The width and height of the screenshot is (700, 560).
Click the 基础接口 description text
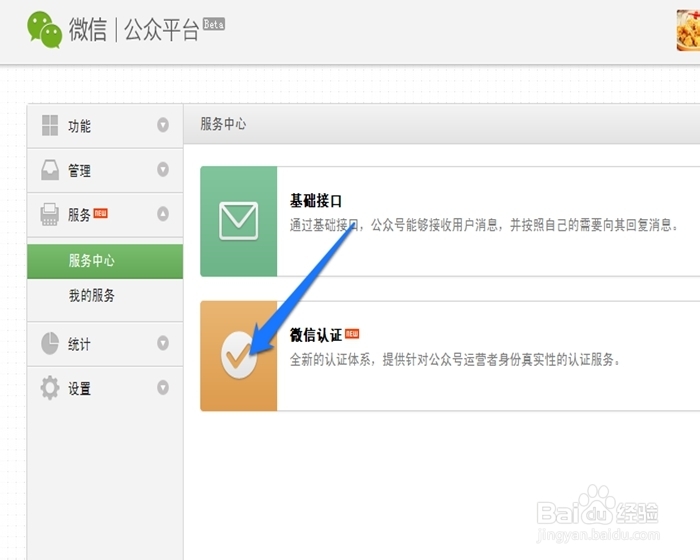(x=483, y=225)
